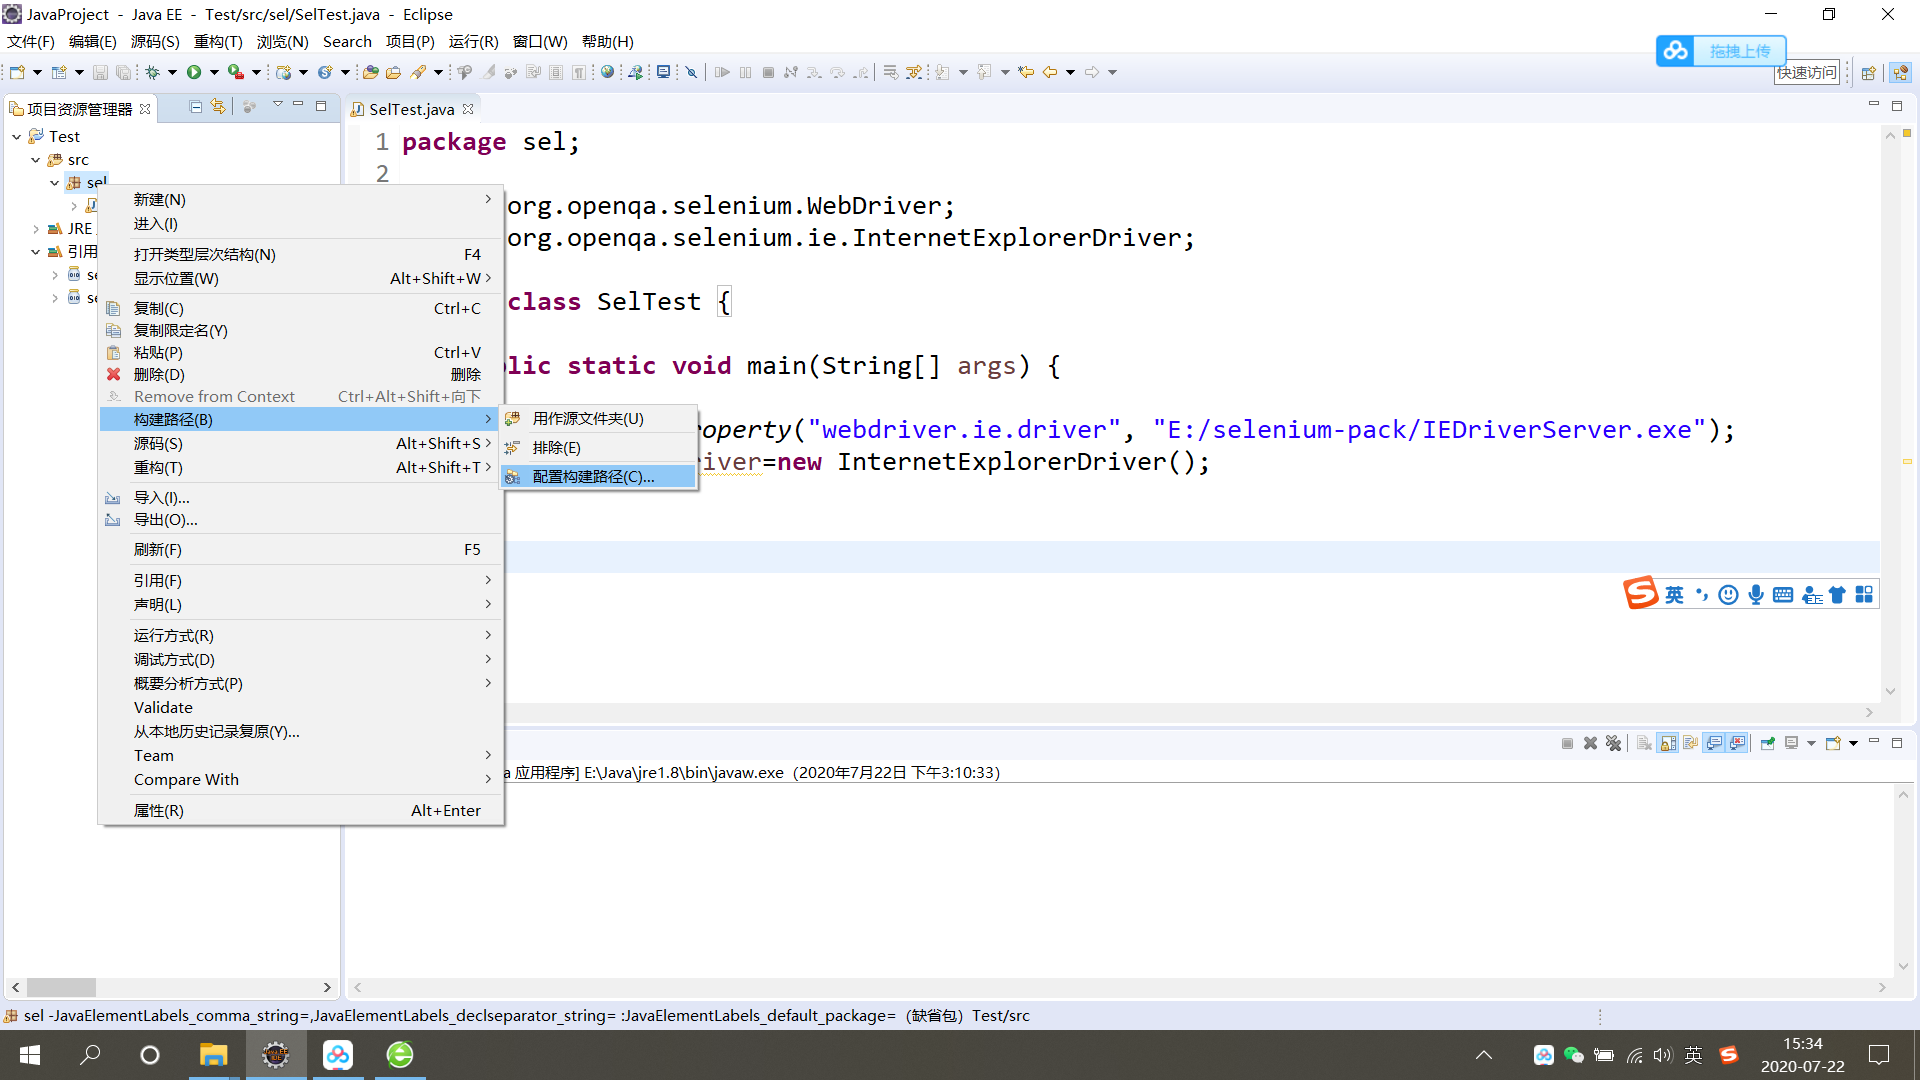Select the 'SelTest.java' editor tab
This screenshot has width=1920, height=1080.
[x=406, y=108]
